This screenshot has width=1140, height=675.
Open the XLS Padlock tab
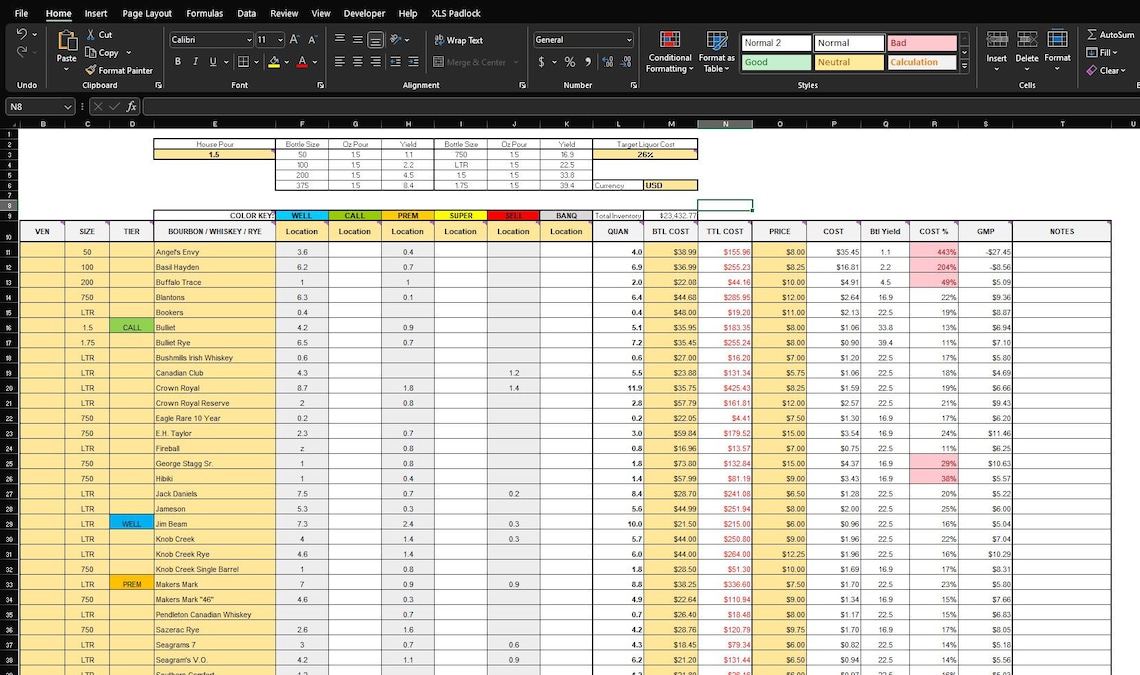(456, 13)
